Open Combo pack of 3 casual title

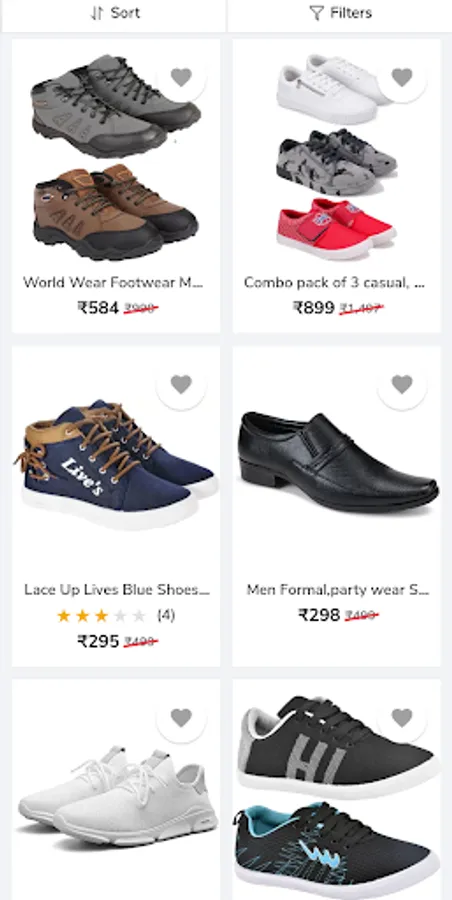334,282
